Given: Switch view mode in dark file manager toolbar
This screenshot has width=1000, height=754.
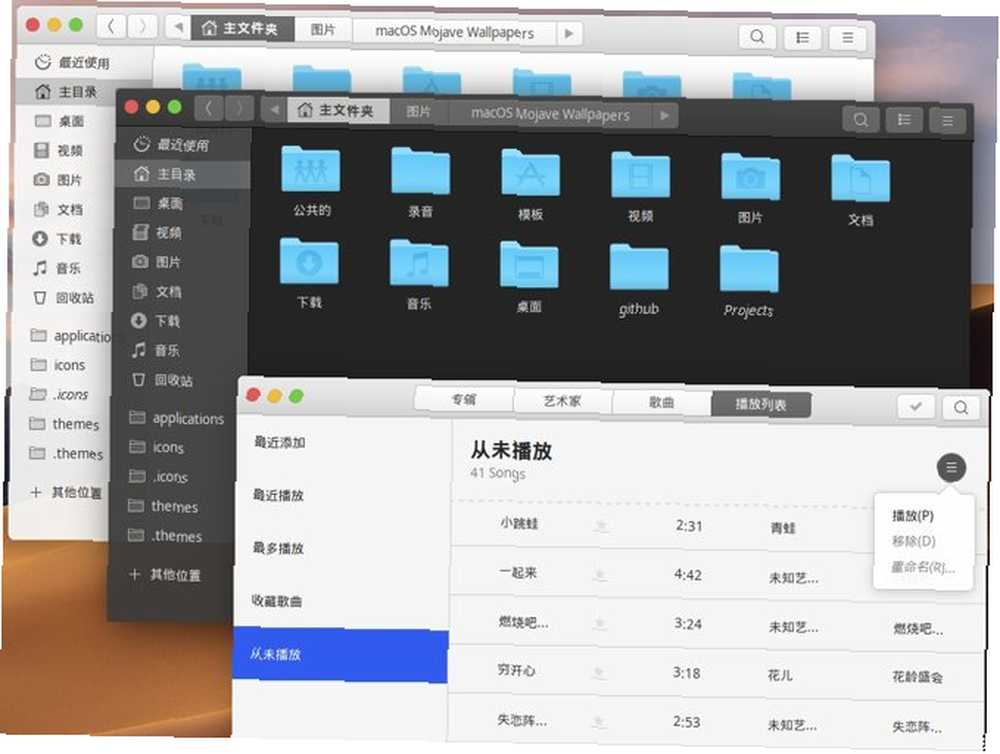Looking at the screenshot, I should pyautogui.click(x=904, y=120).
